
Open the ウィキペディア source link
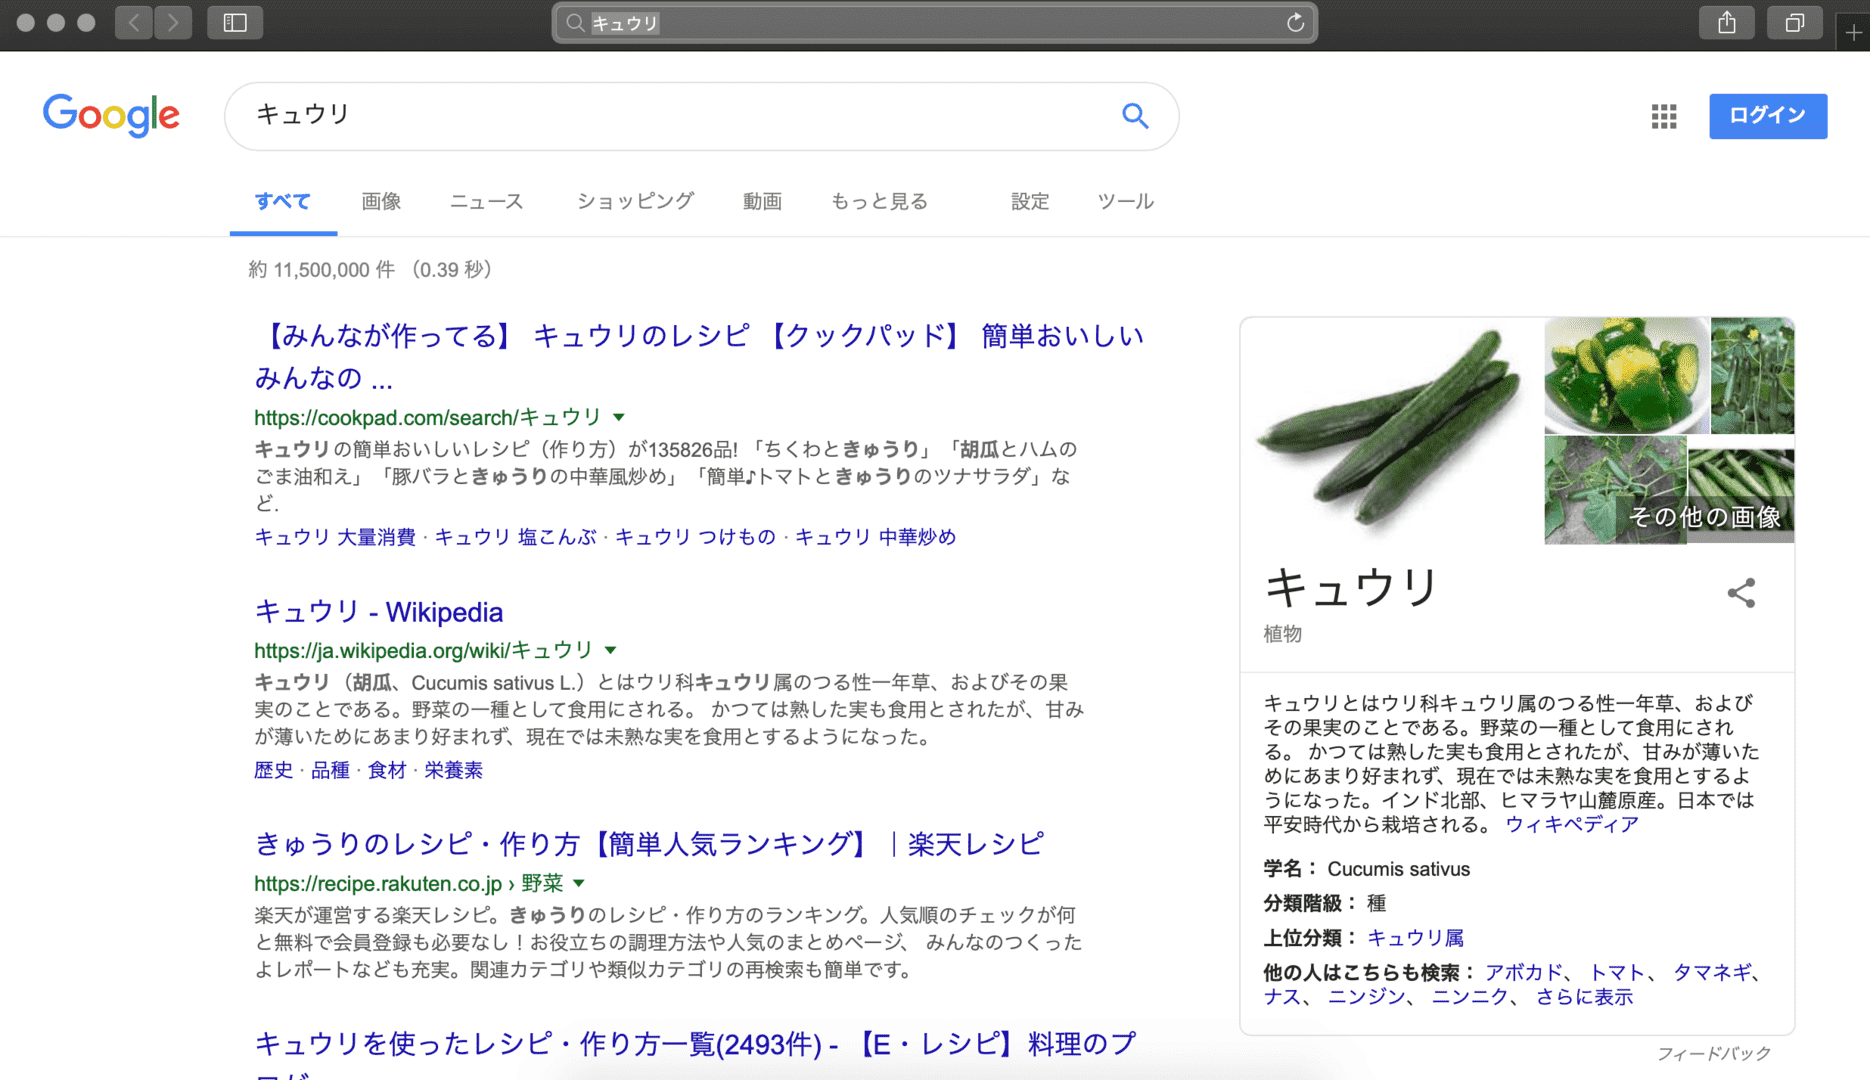[1571, 824]
